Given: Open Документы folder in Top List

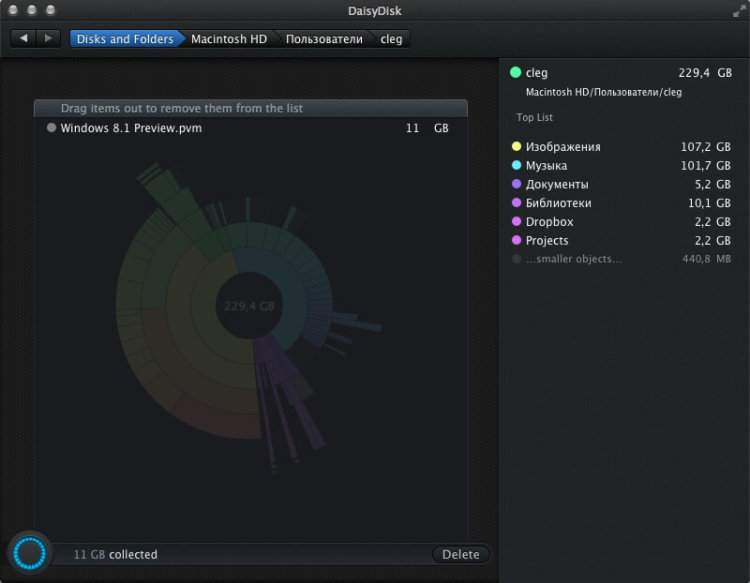Looking at the screenshot, I should (621, 184).
